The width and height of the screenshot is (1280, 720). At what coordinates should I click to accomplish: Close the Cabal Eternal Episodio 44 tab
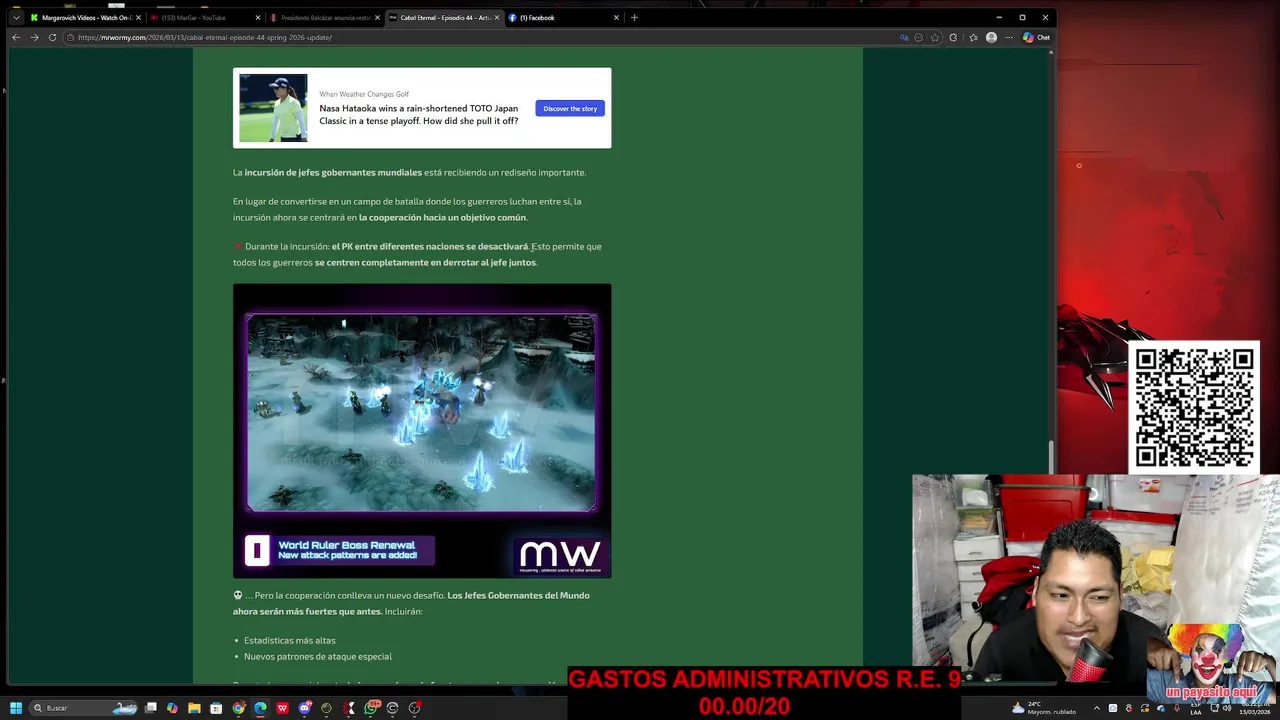(497, 17)
